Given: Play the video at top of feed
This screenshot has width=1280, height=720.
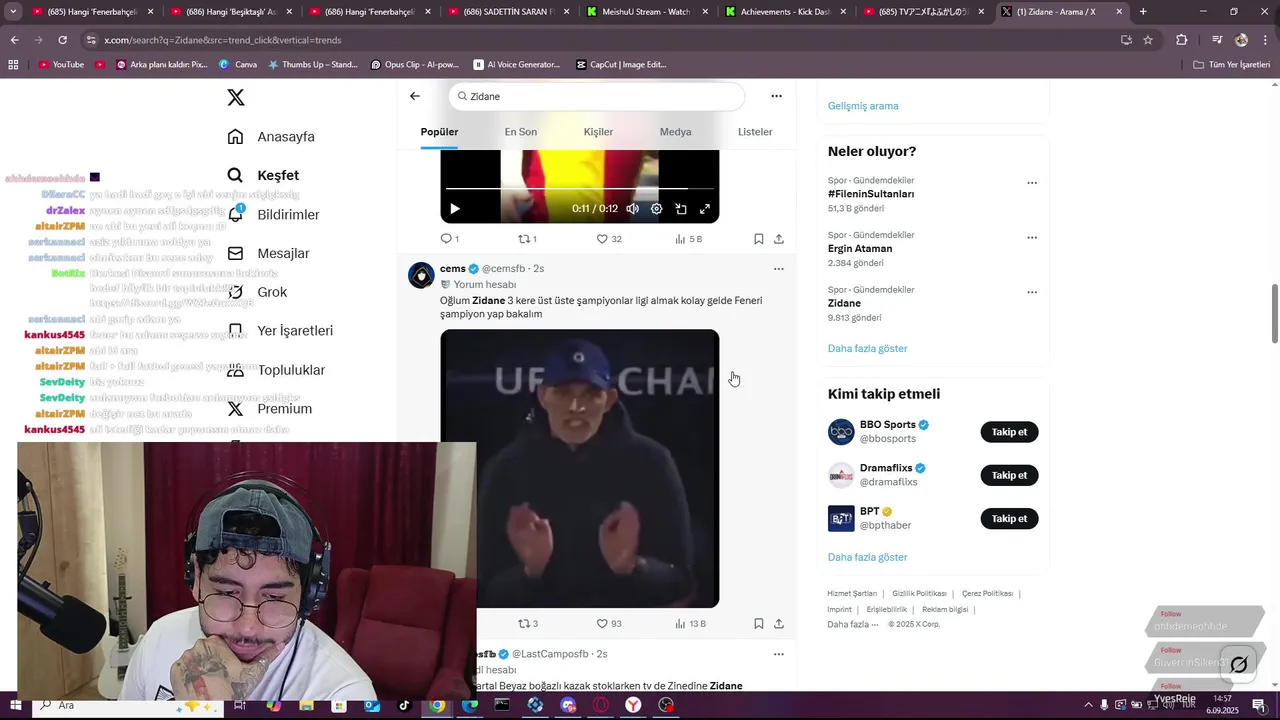Looking at the screenshot, I should [454, 209].
